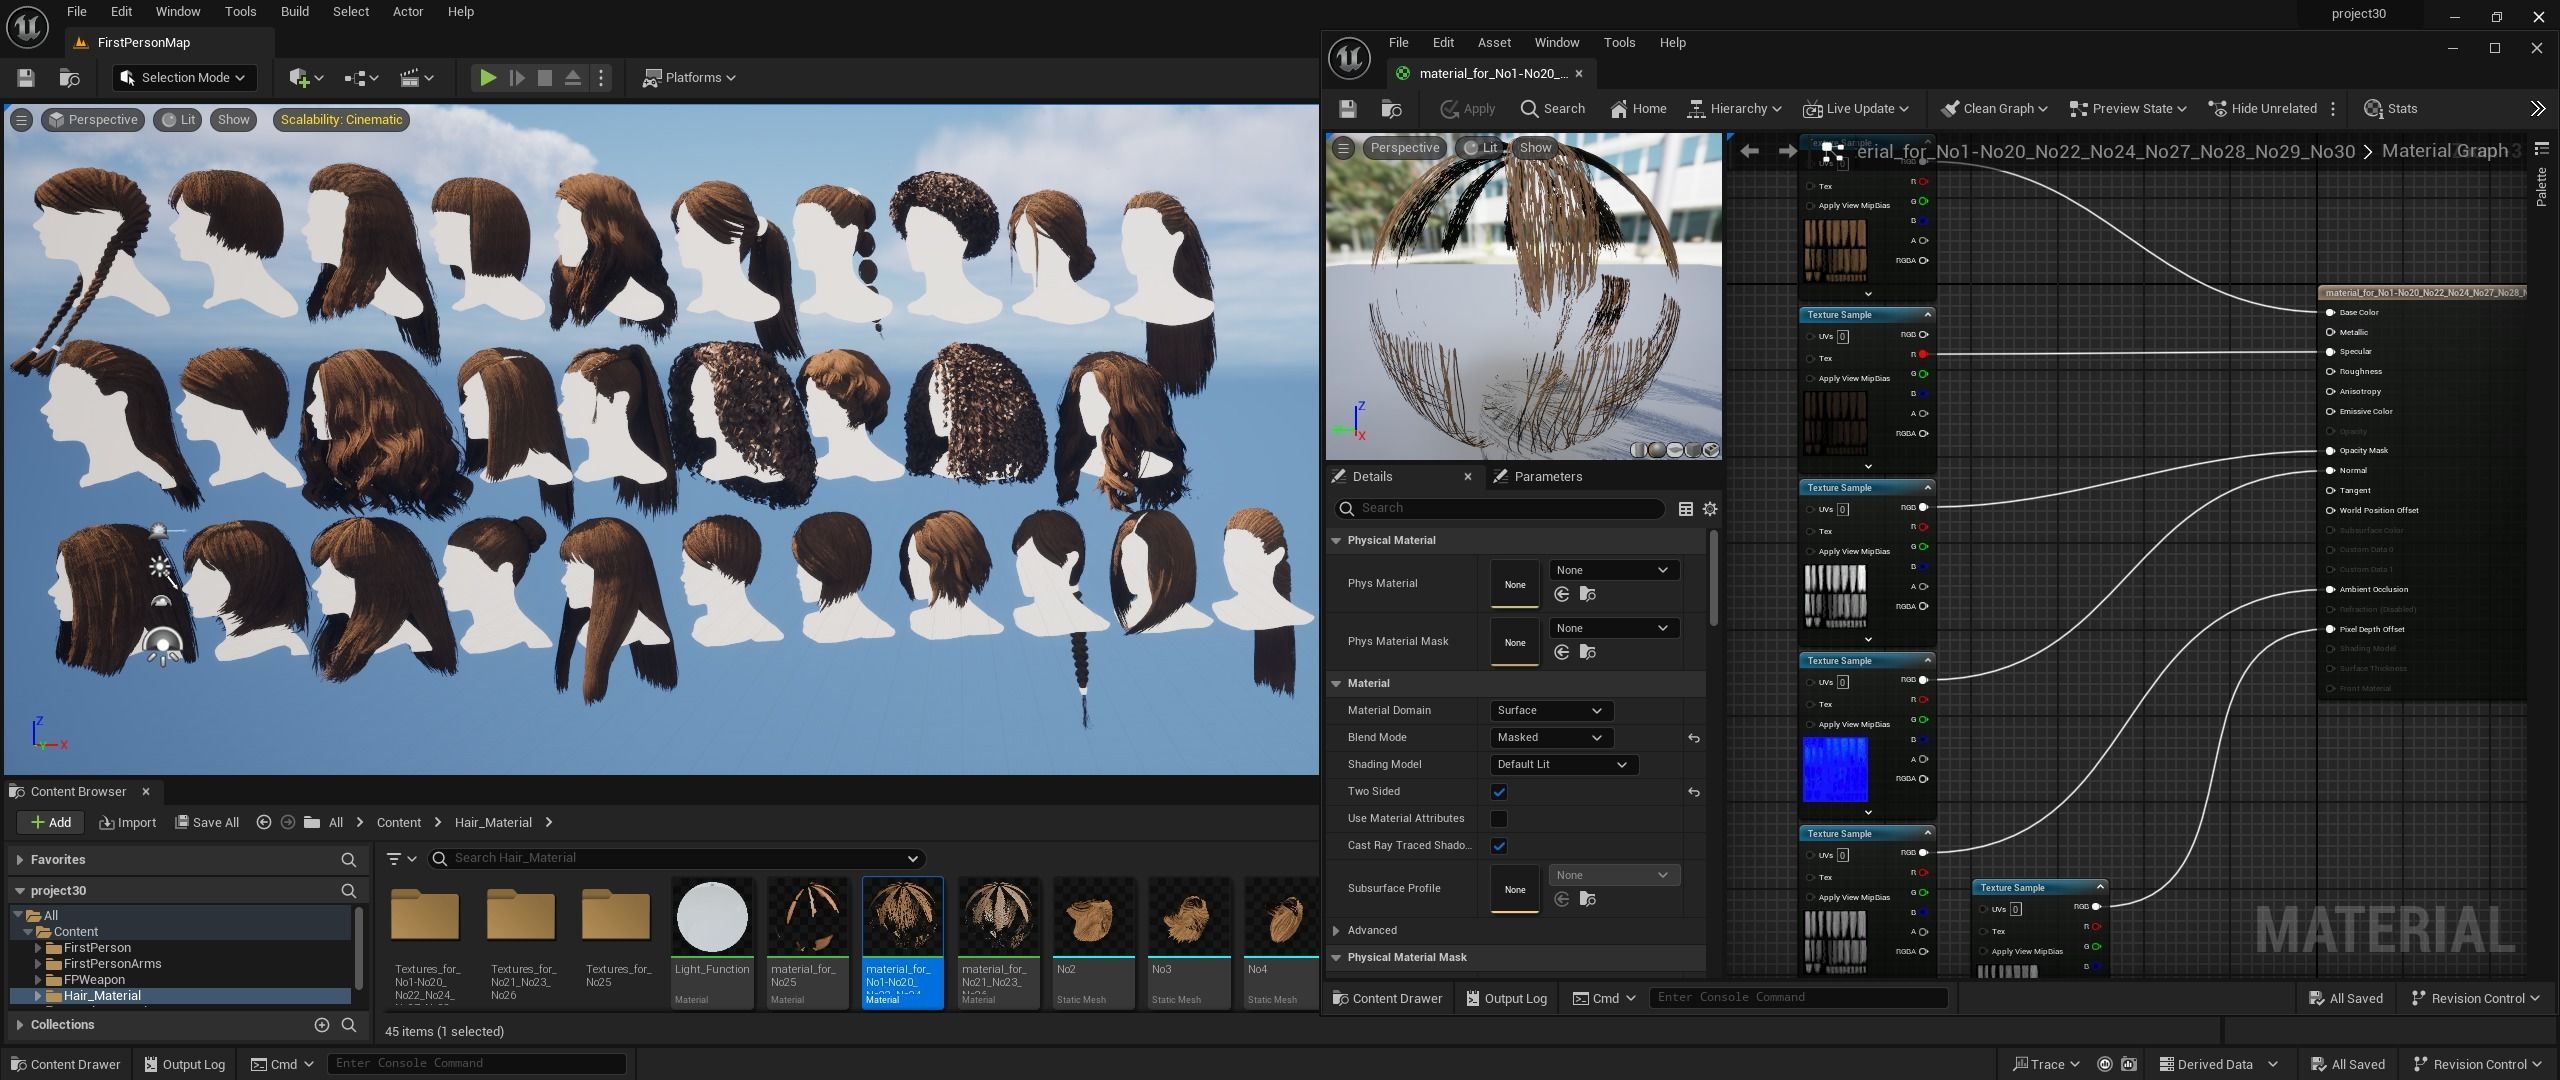This screenshot has width=2560, height=1080.
Task: Reset Two Sided to default value
Action: click(1693, 792)
